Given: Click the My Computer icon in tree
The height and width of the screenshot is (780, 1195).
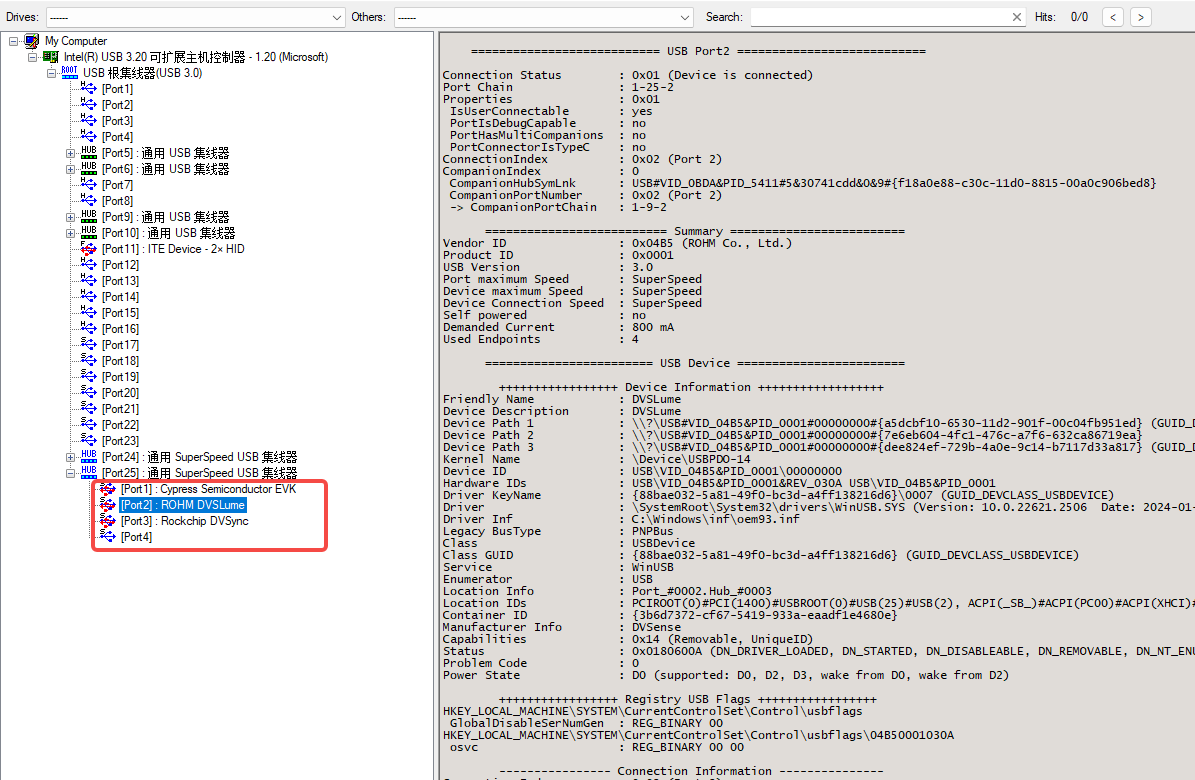Looking at the screenshot, I should (32, 41).
